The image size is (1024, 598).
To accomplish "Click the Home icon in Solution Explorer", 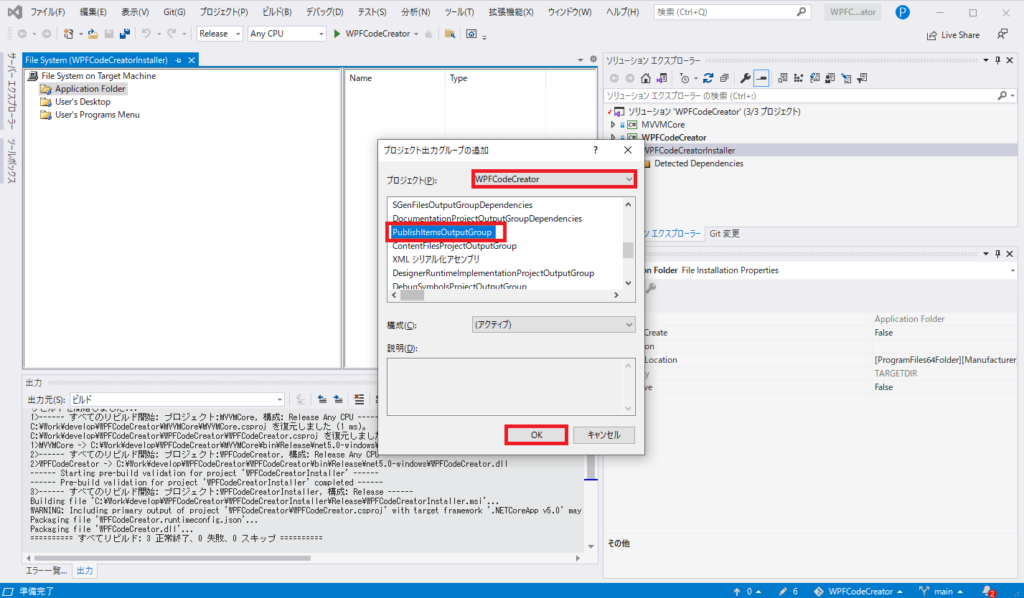I will pyautogui.click(x=645, y=78).
